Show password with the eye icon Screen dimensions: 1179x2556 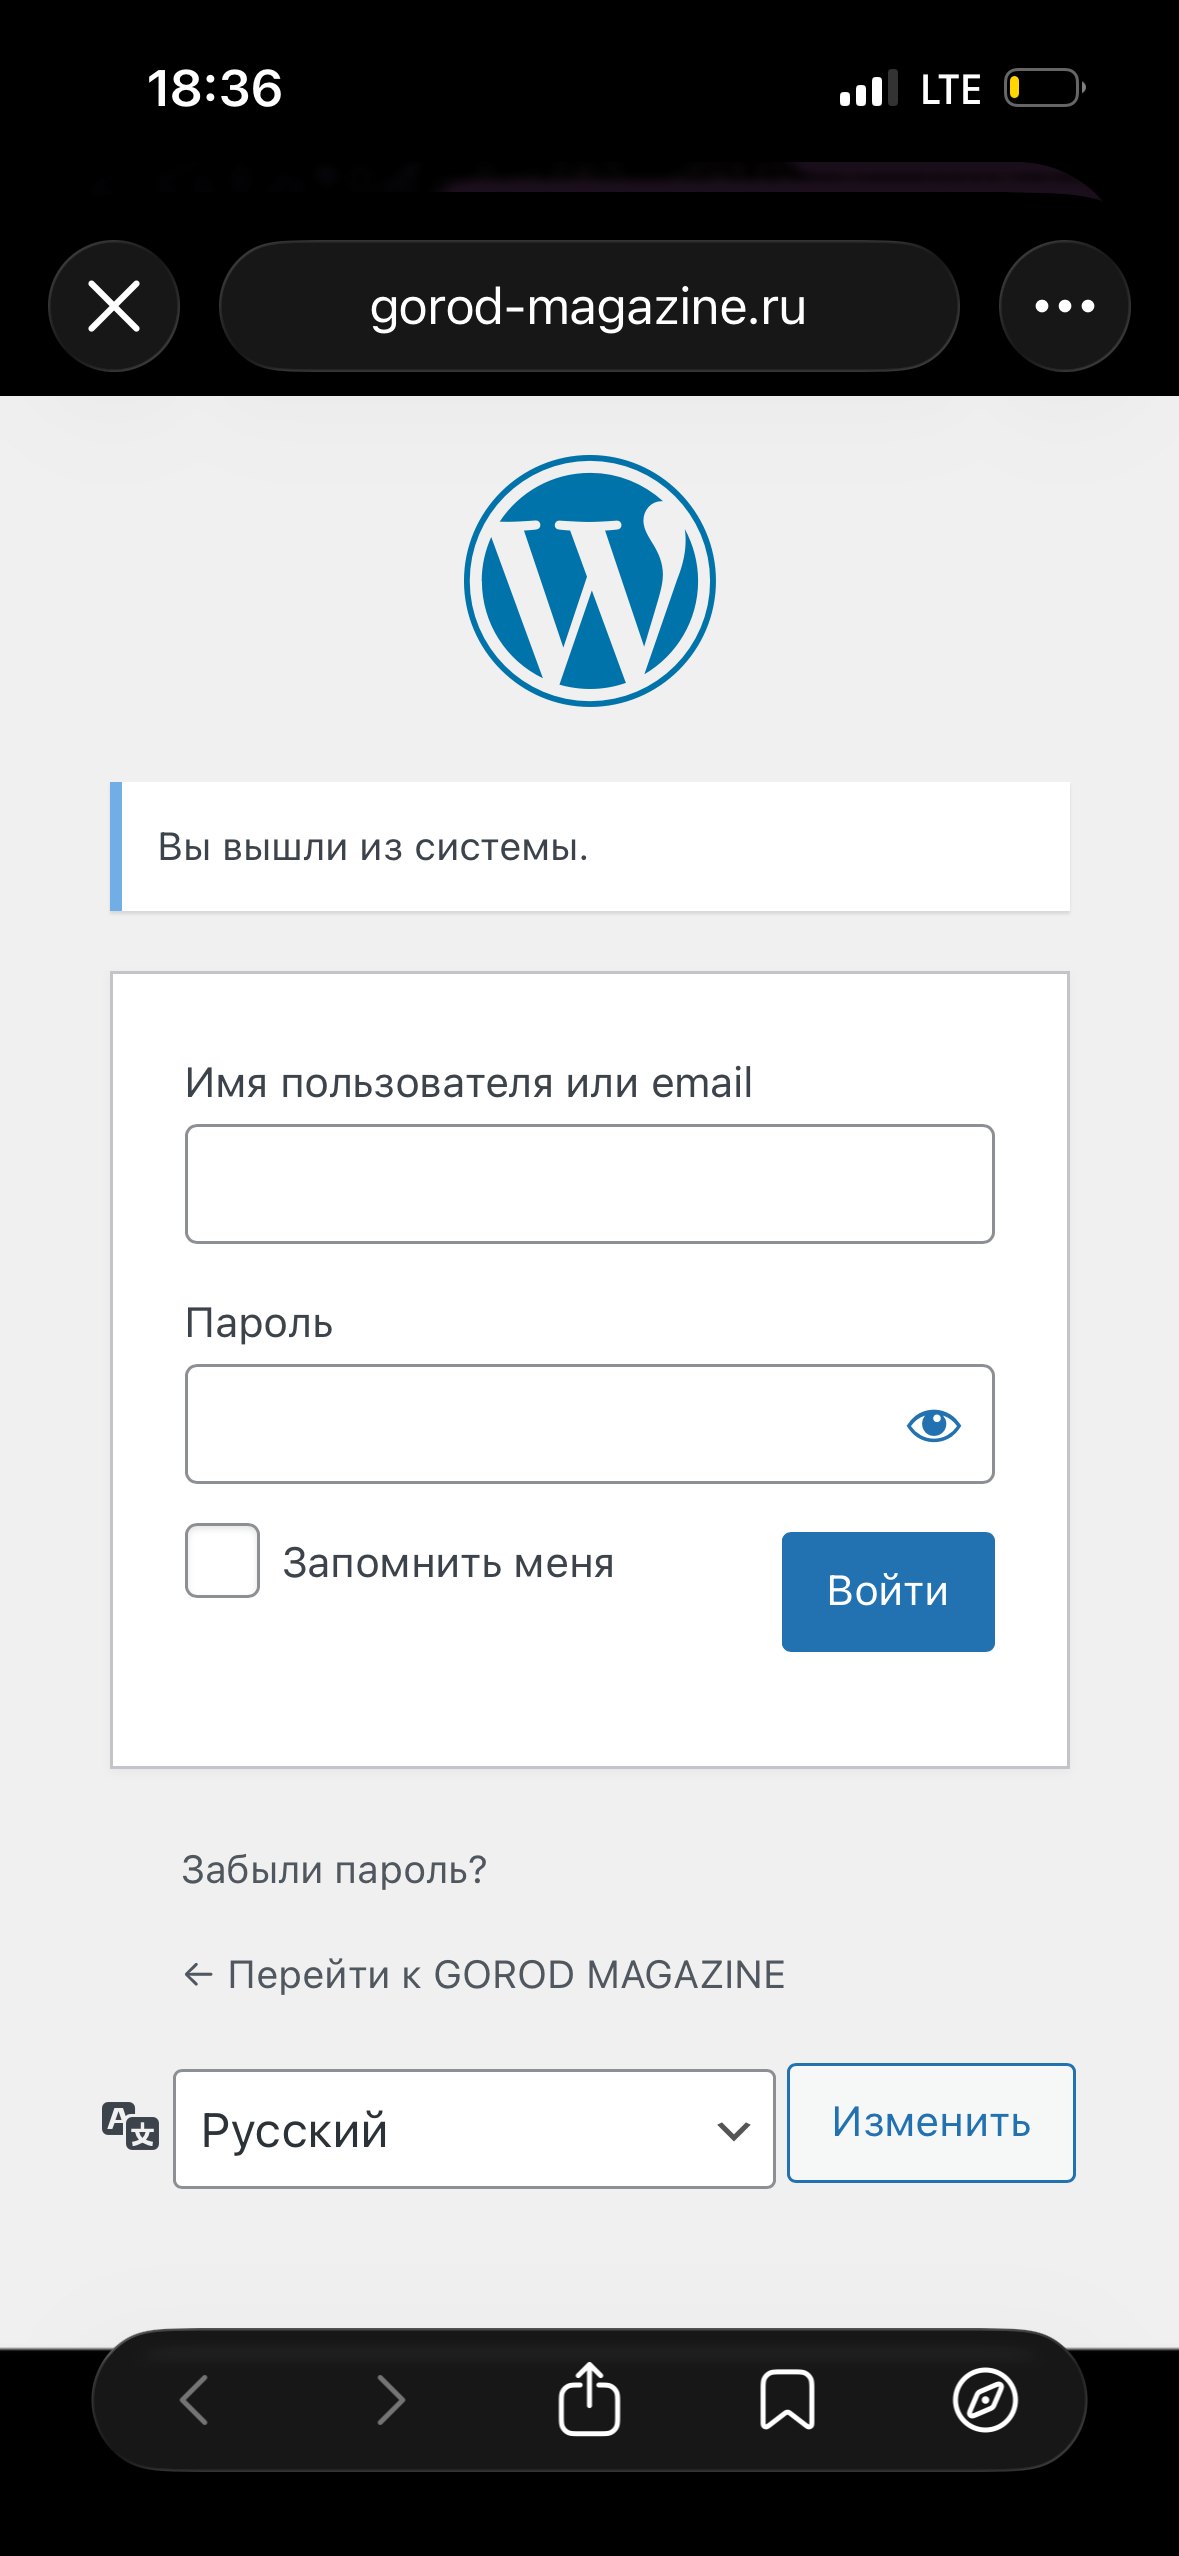(x=933, y=1424)
